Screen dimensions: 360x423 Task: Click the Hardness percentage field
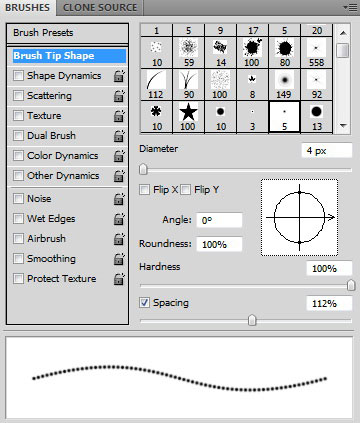point(329,268)
